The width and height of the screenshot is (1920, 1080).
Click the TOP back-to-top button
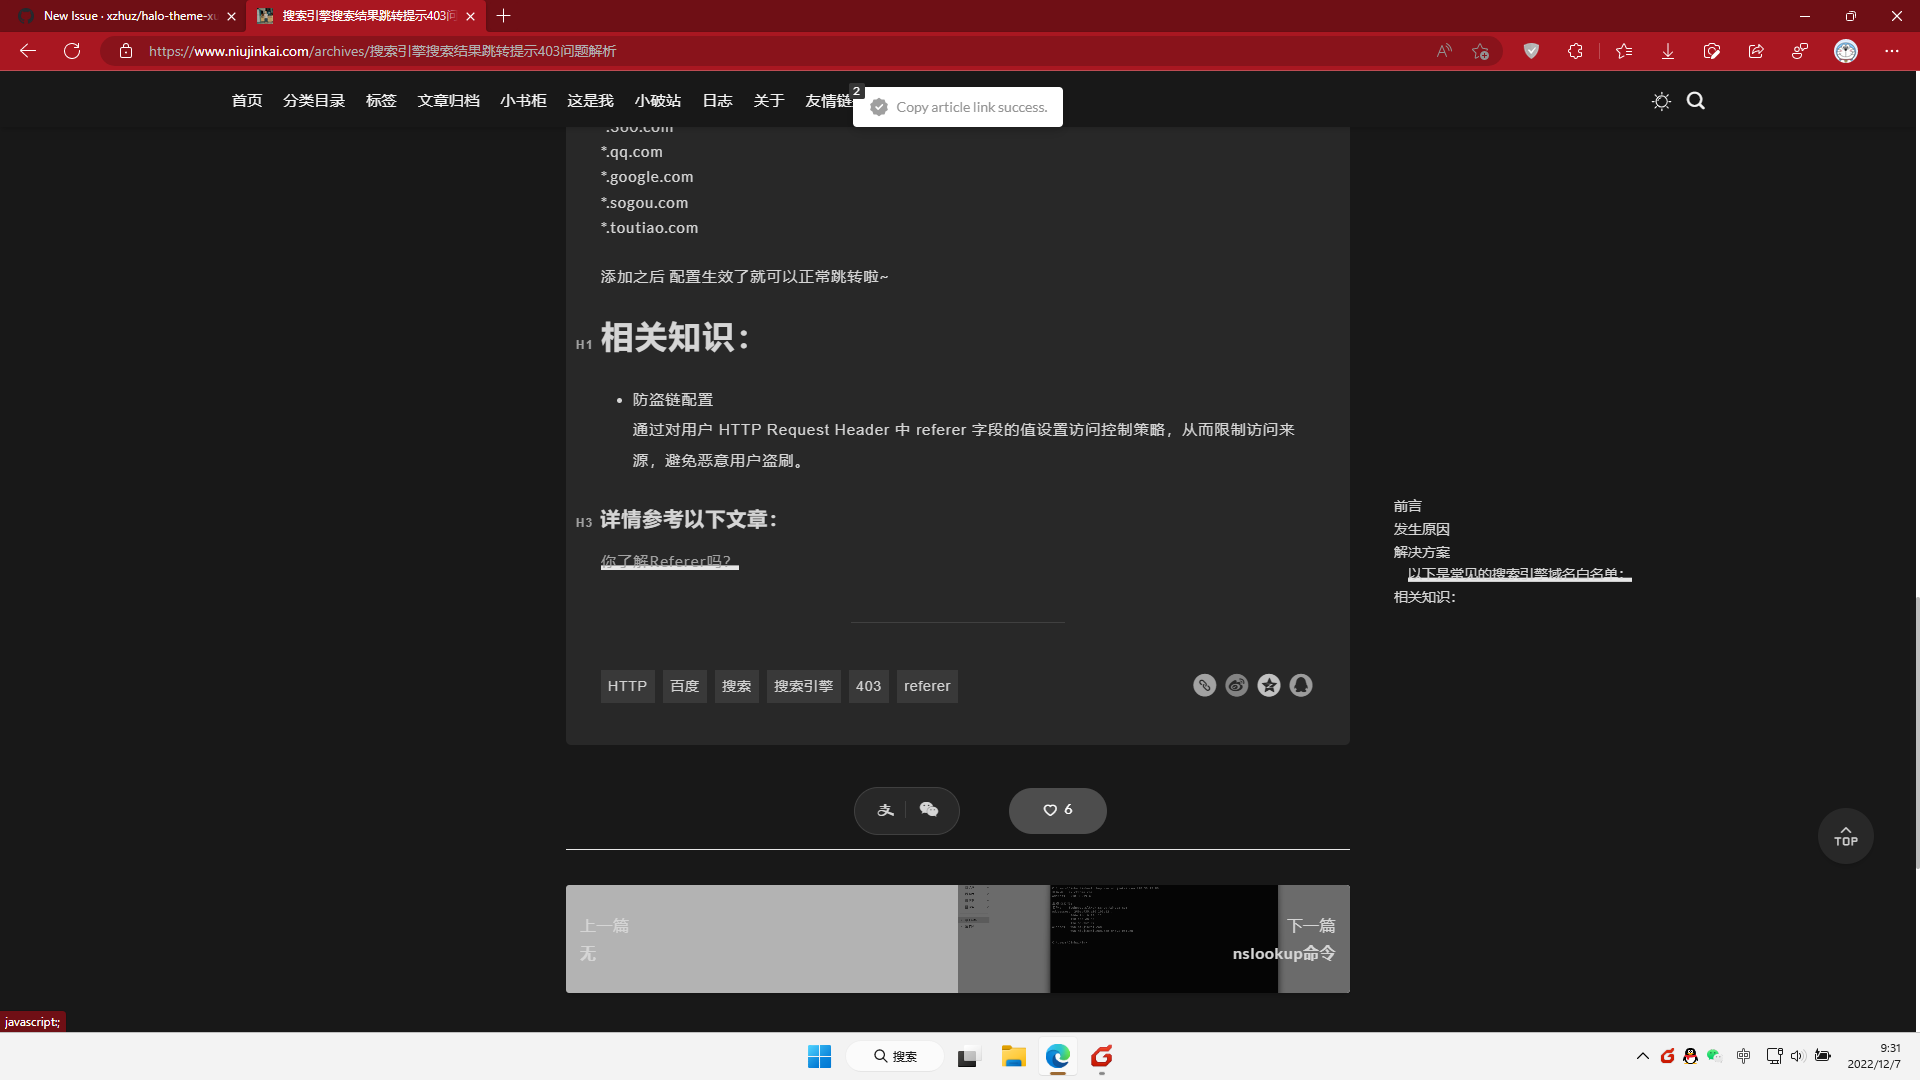coord(1845,836)
